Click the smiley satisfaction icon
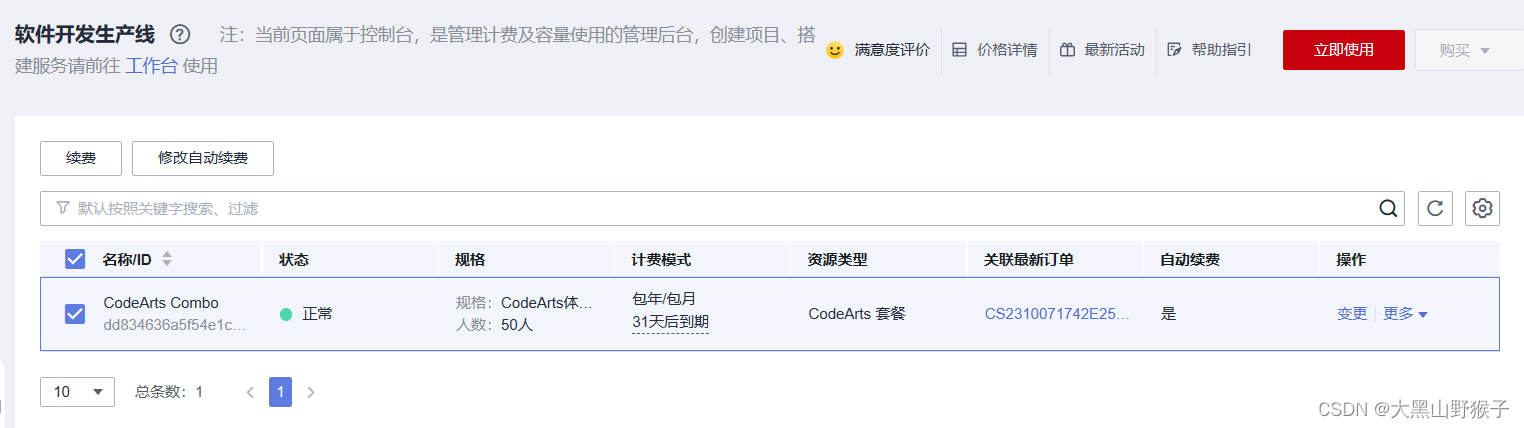The height and width of the screenshot is (428, 1524). pyautogui.click(x=835, y=50)
